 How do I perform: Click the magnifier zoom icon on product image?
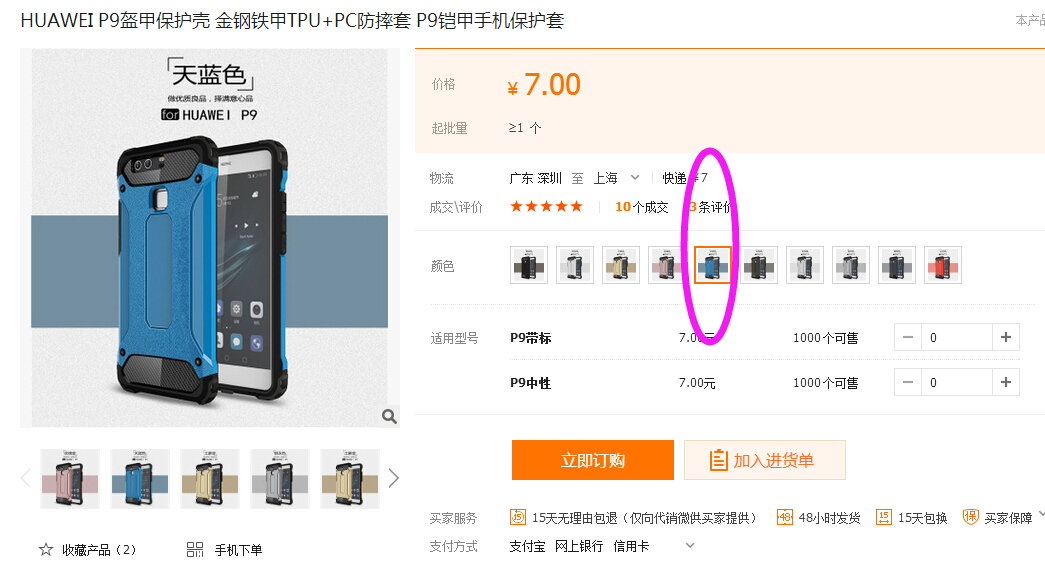389,416
